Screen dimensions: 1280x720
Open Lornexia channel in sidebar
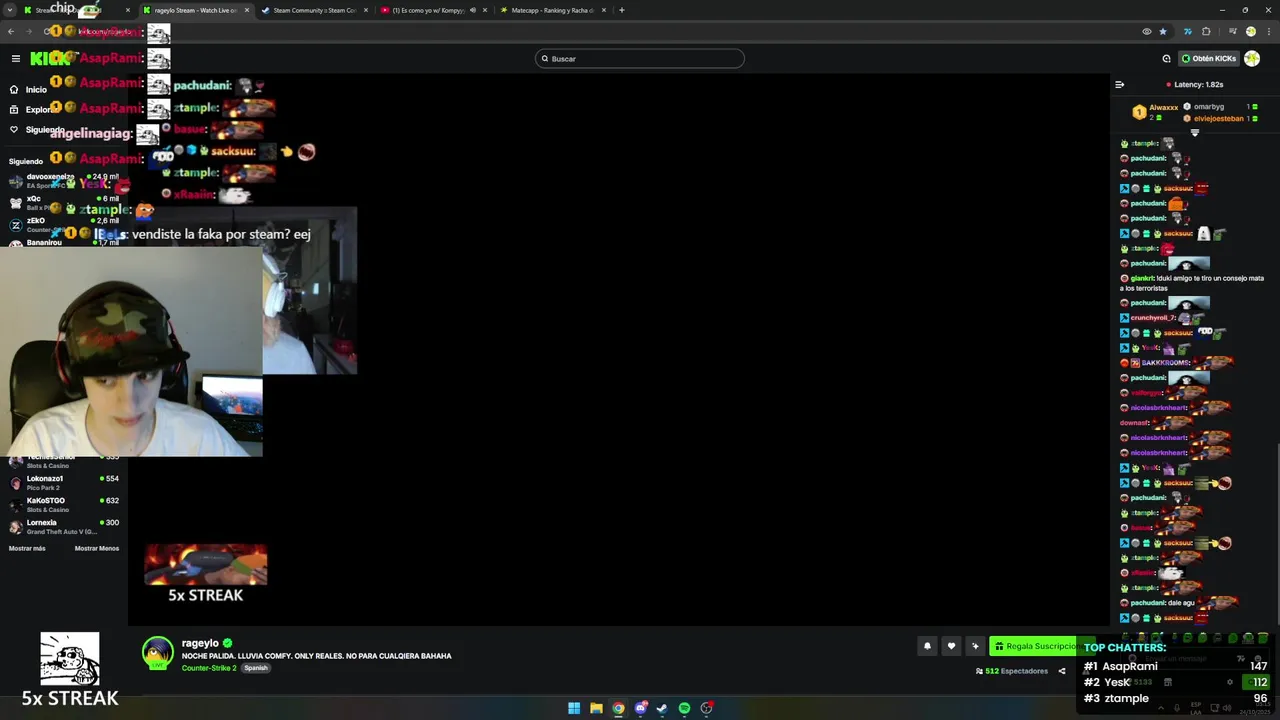pos(64,527)
